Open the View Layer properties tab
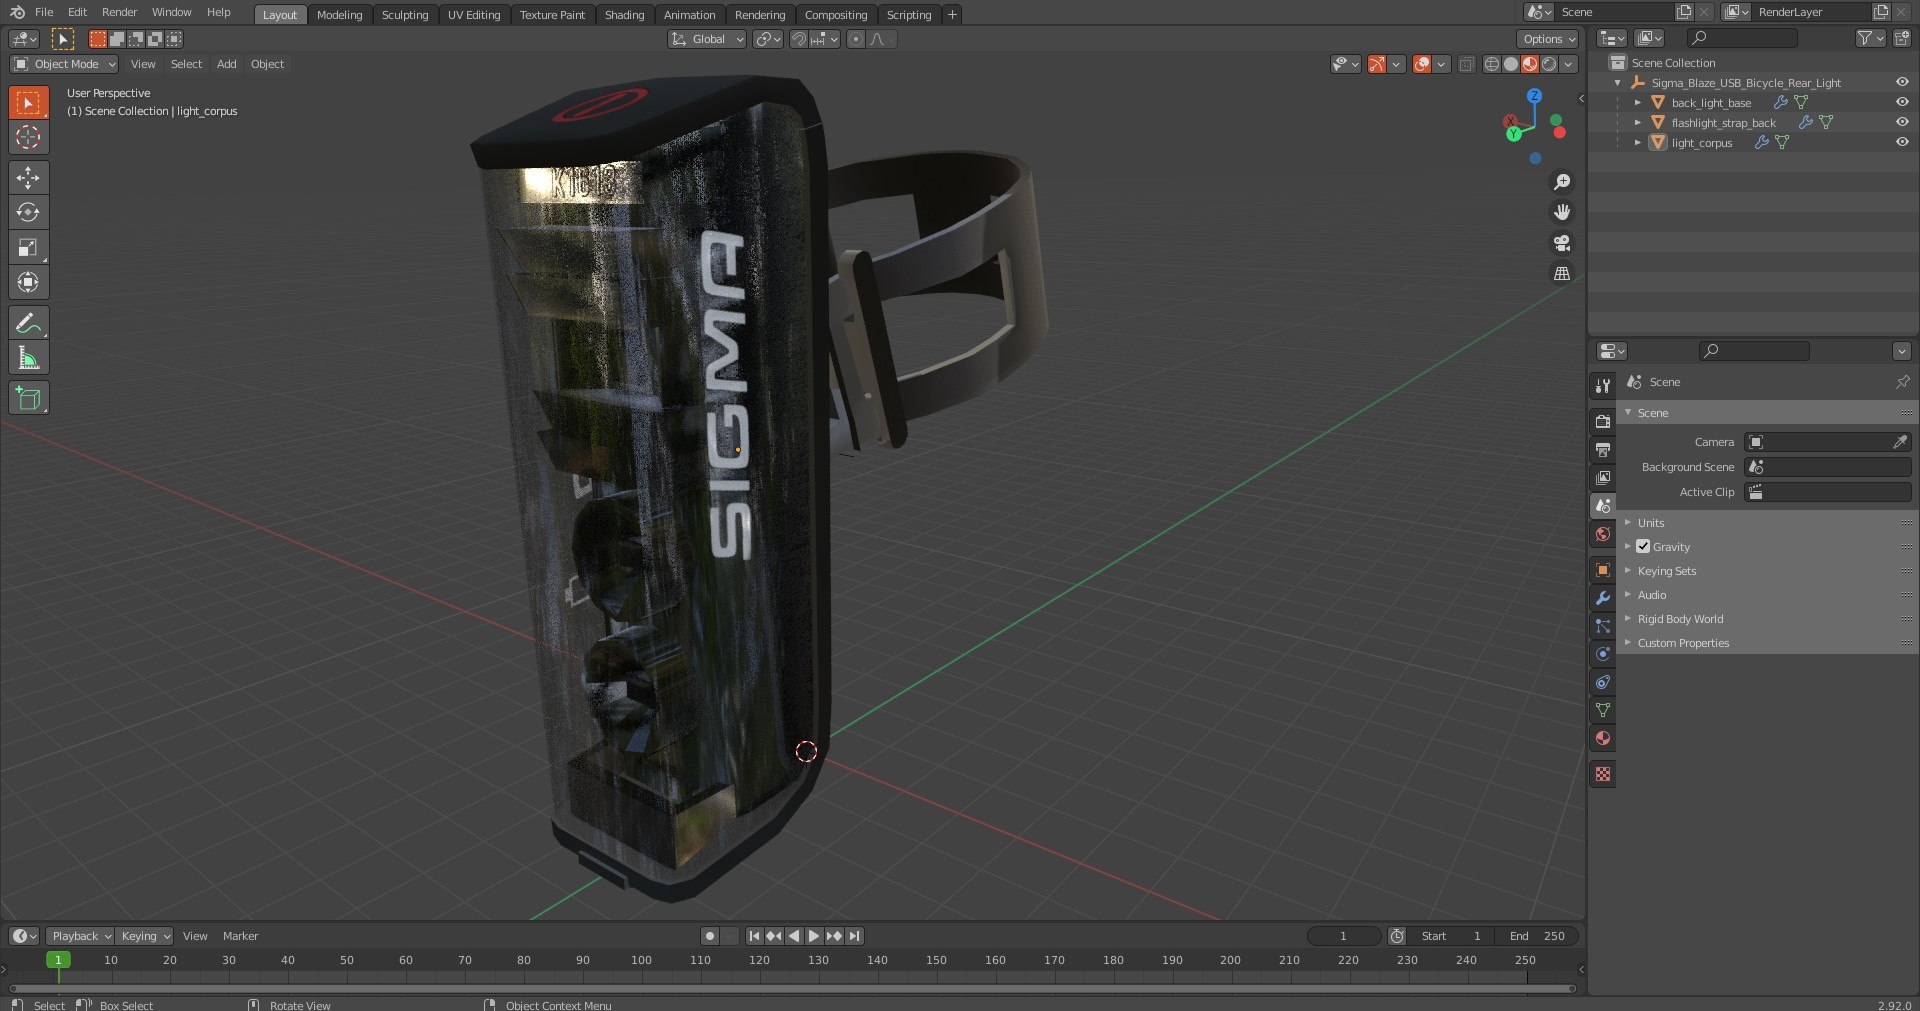 point(1603,478)
